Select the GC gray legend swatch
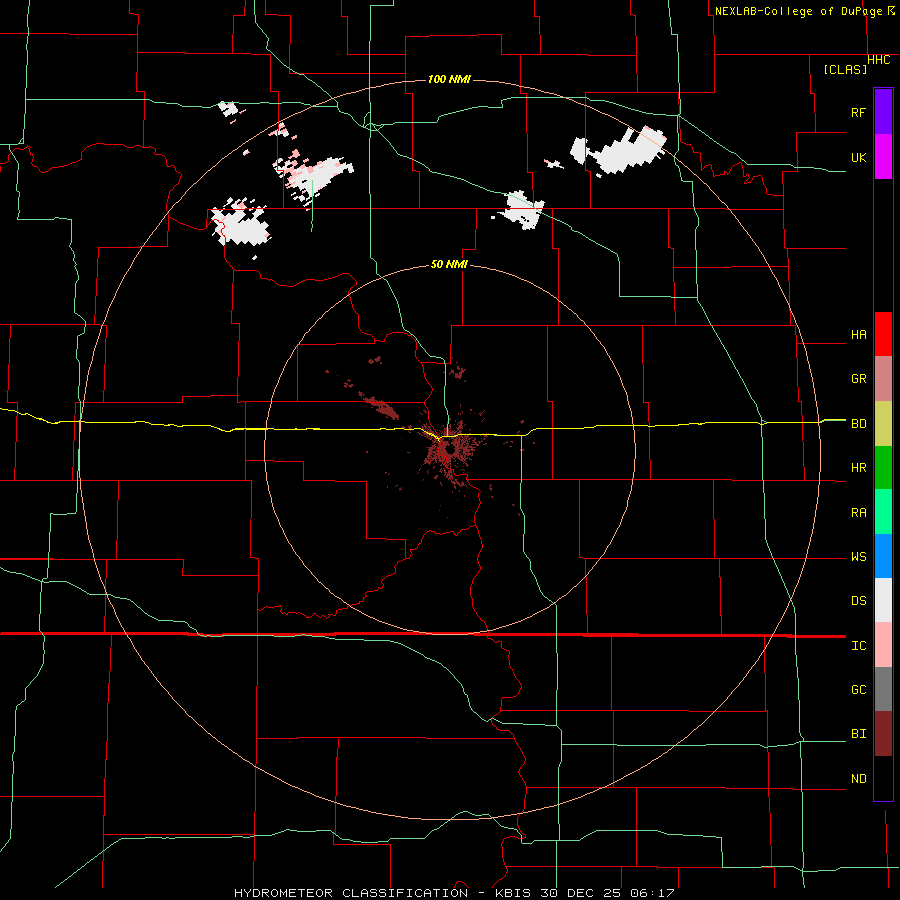Image resolution: width=900 pixels, height=900 pixels. click(883, 689)
